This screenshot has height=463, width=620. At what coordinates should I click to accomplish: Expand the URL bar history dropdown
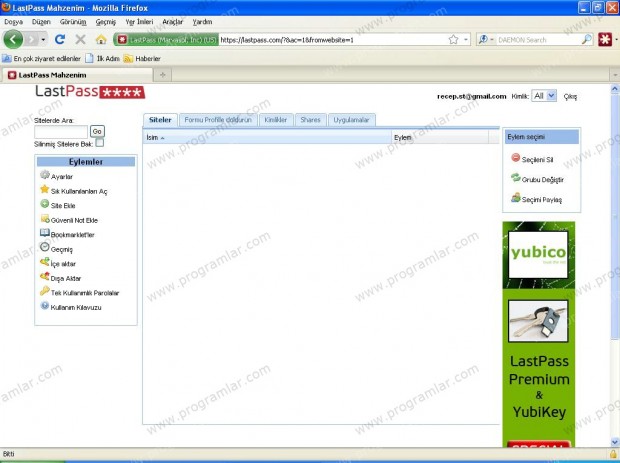point(465,40)
